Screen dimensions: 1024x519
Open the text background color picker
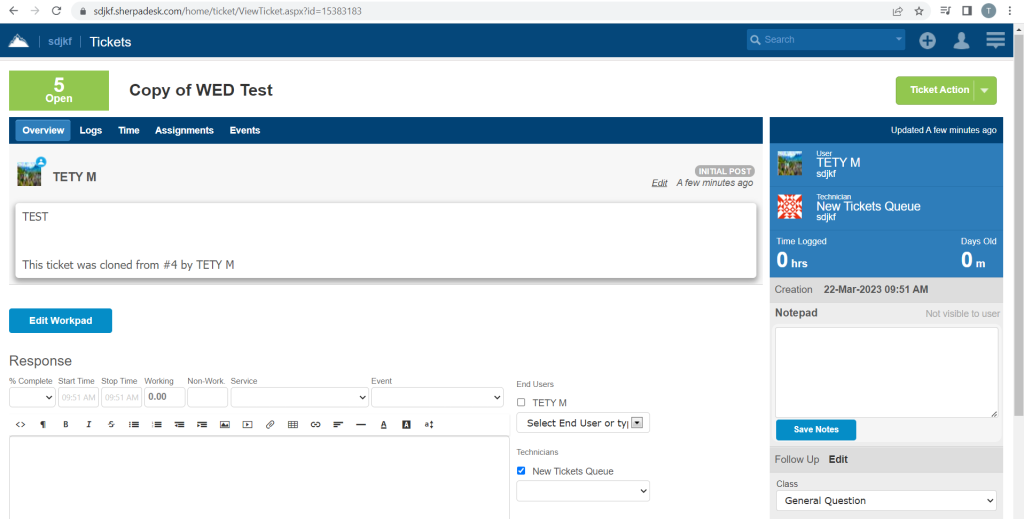click(406, 424)
